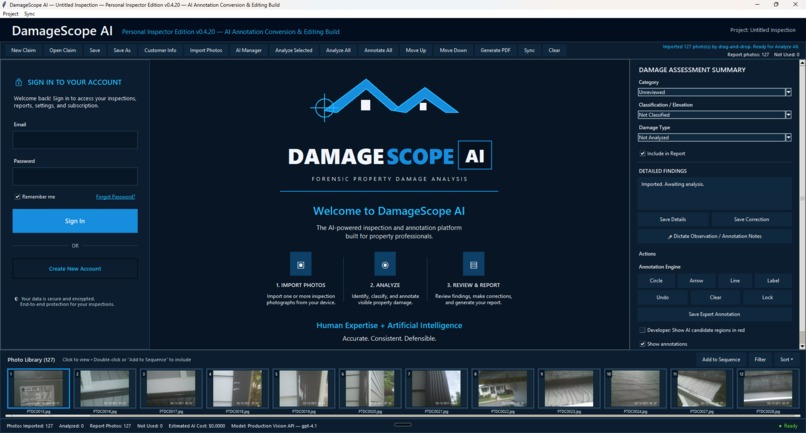Click the Sign In button
This screenshot has width=806, height=433.
click(75, 221)
